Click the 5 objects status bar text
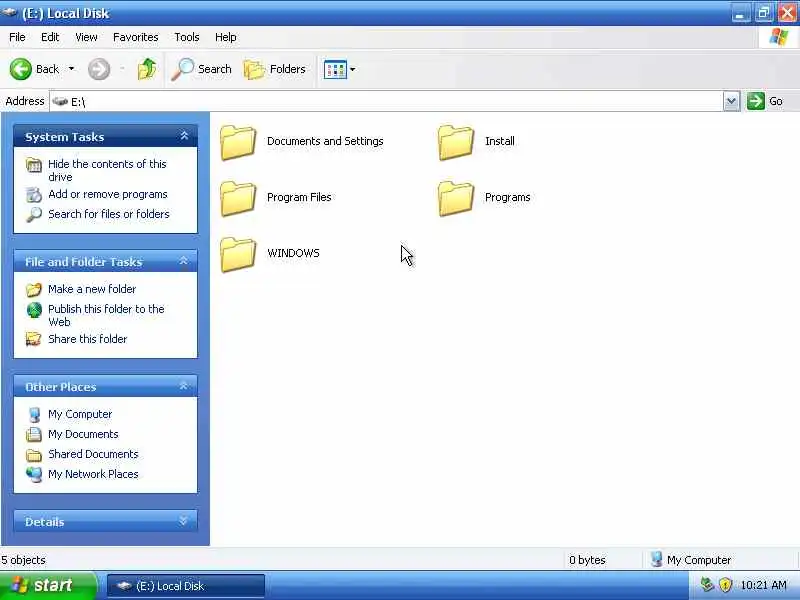This screenshot has height=600, width=800. pyautogui.click(x=23, y=560)
